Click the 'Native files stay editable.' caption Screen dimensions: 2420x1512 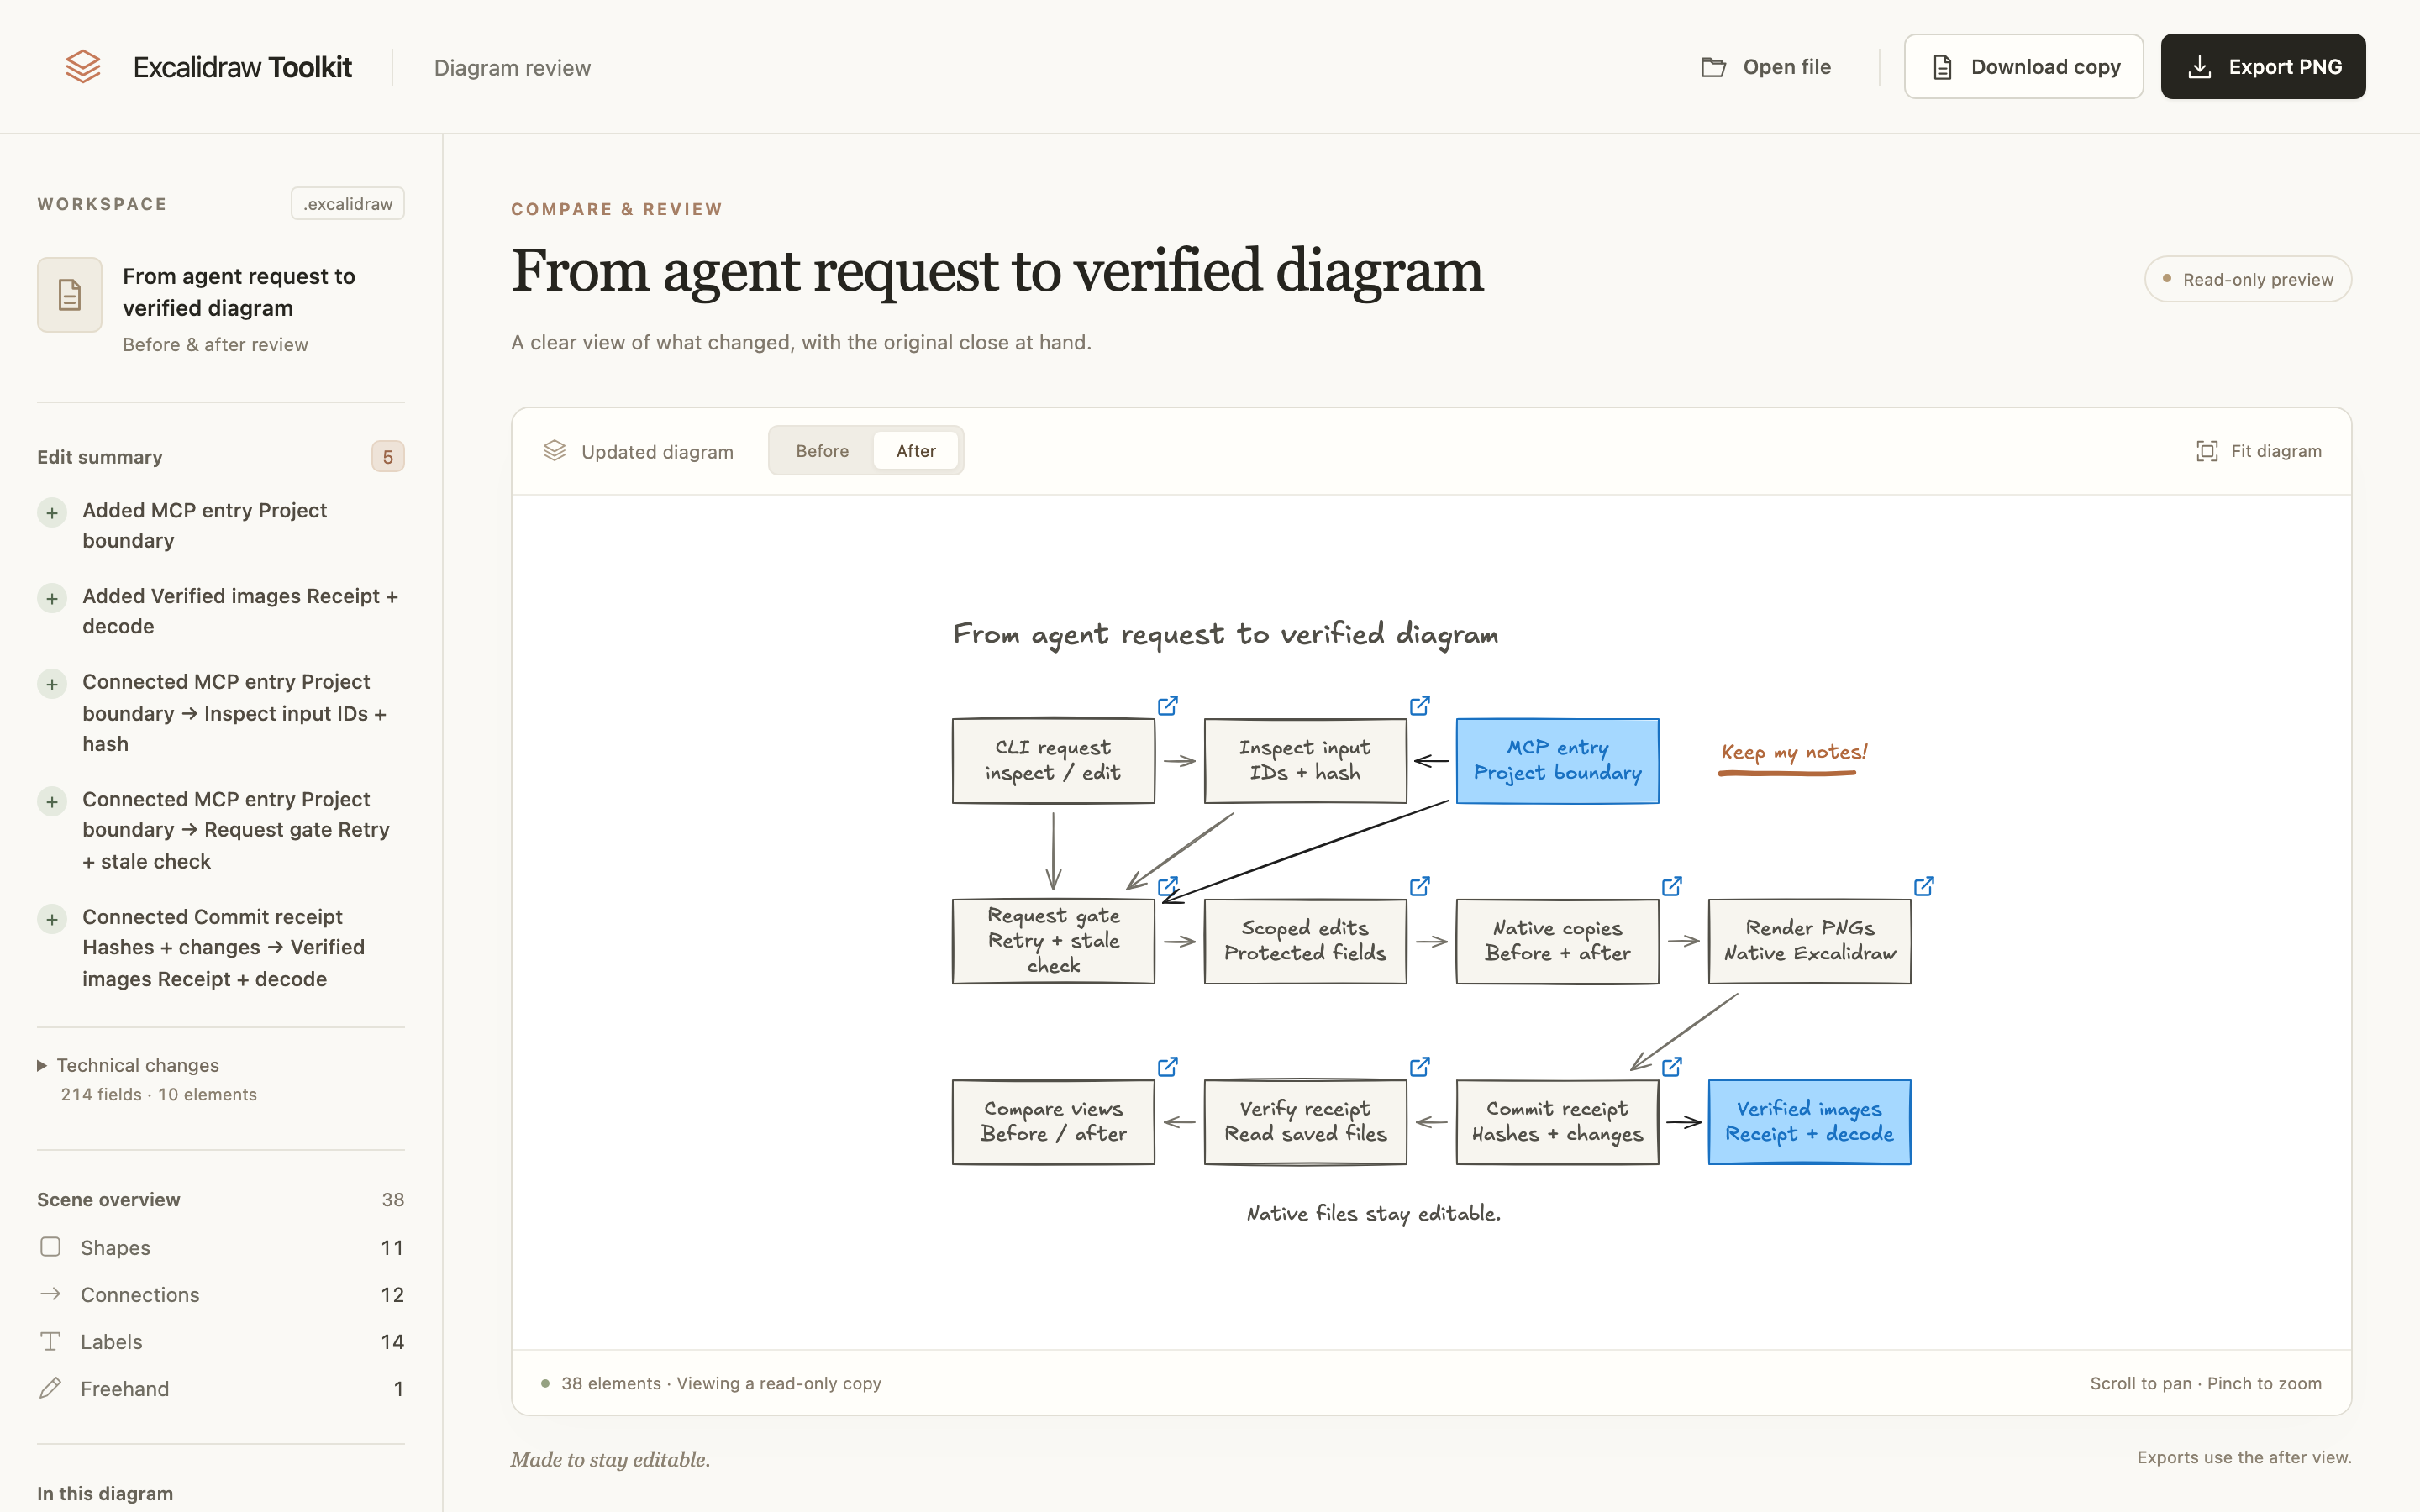(x=1373, y=1214)
